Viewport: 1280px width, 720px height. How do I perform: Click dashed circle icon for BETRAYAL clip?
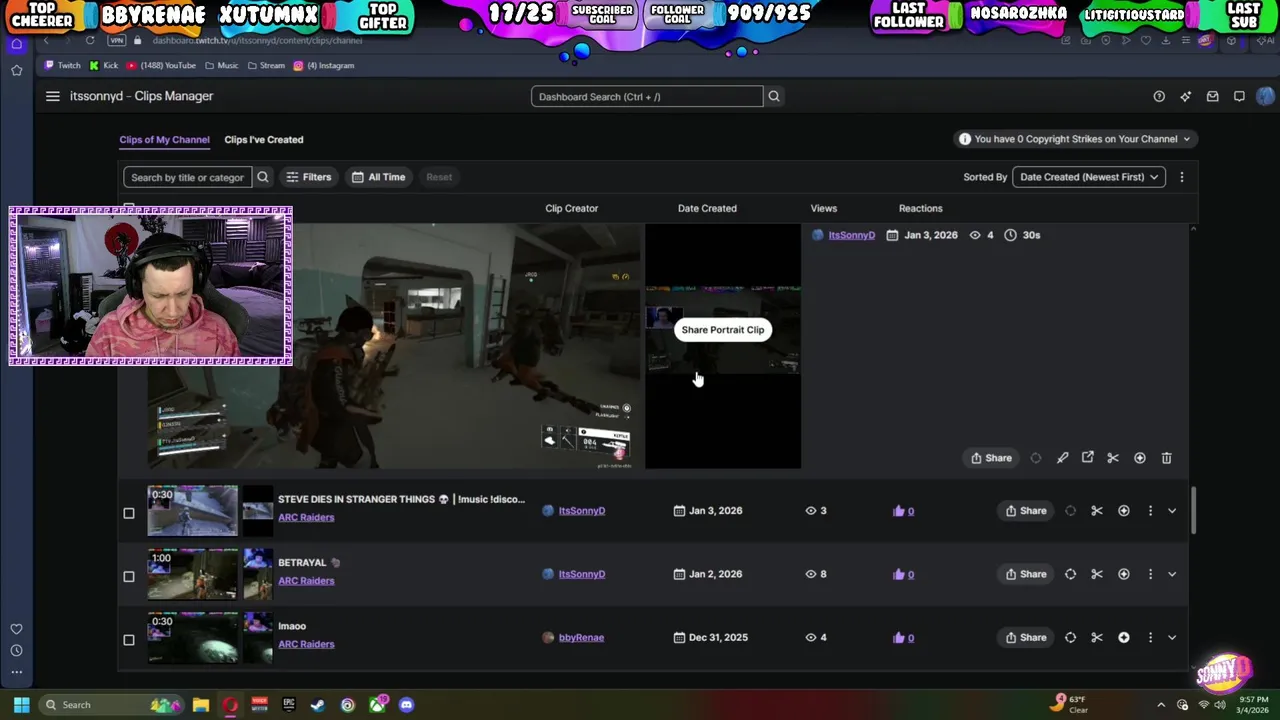(x=1070, y=574)
